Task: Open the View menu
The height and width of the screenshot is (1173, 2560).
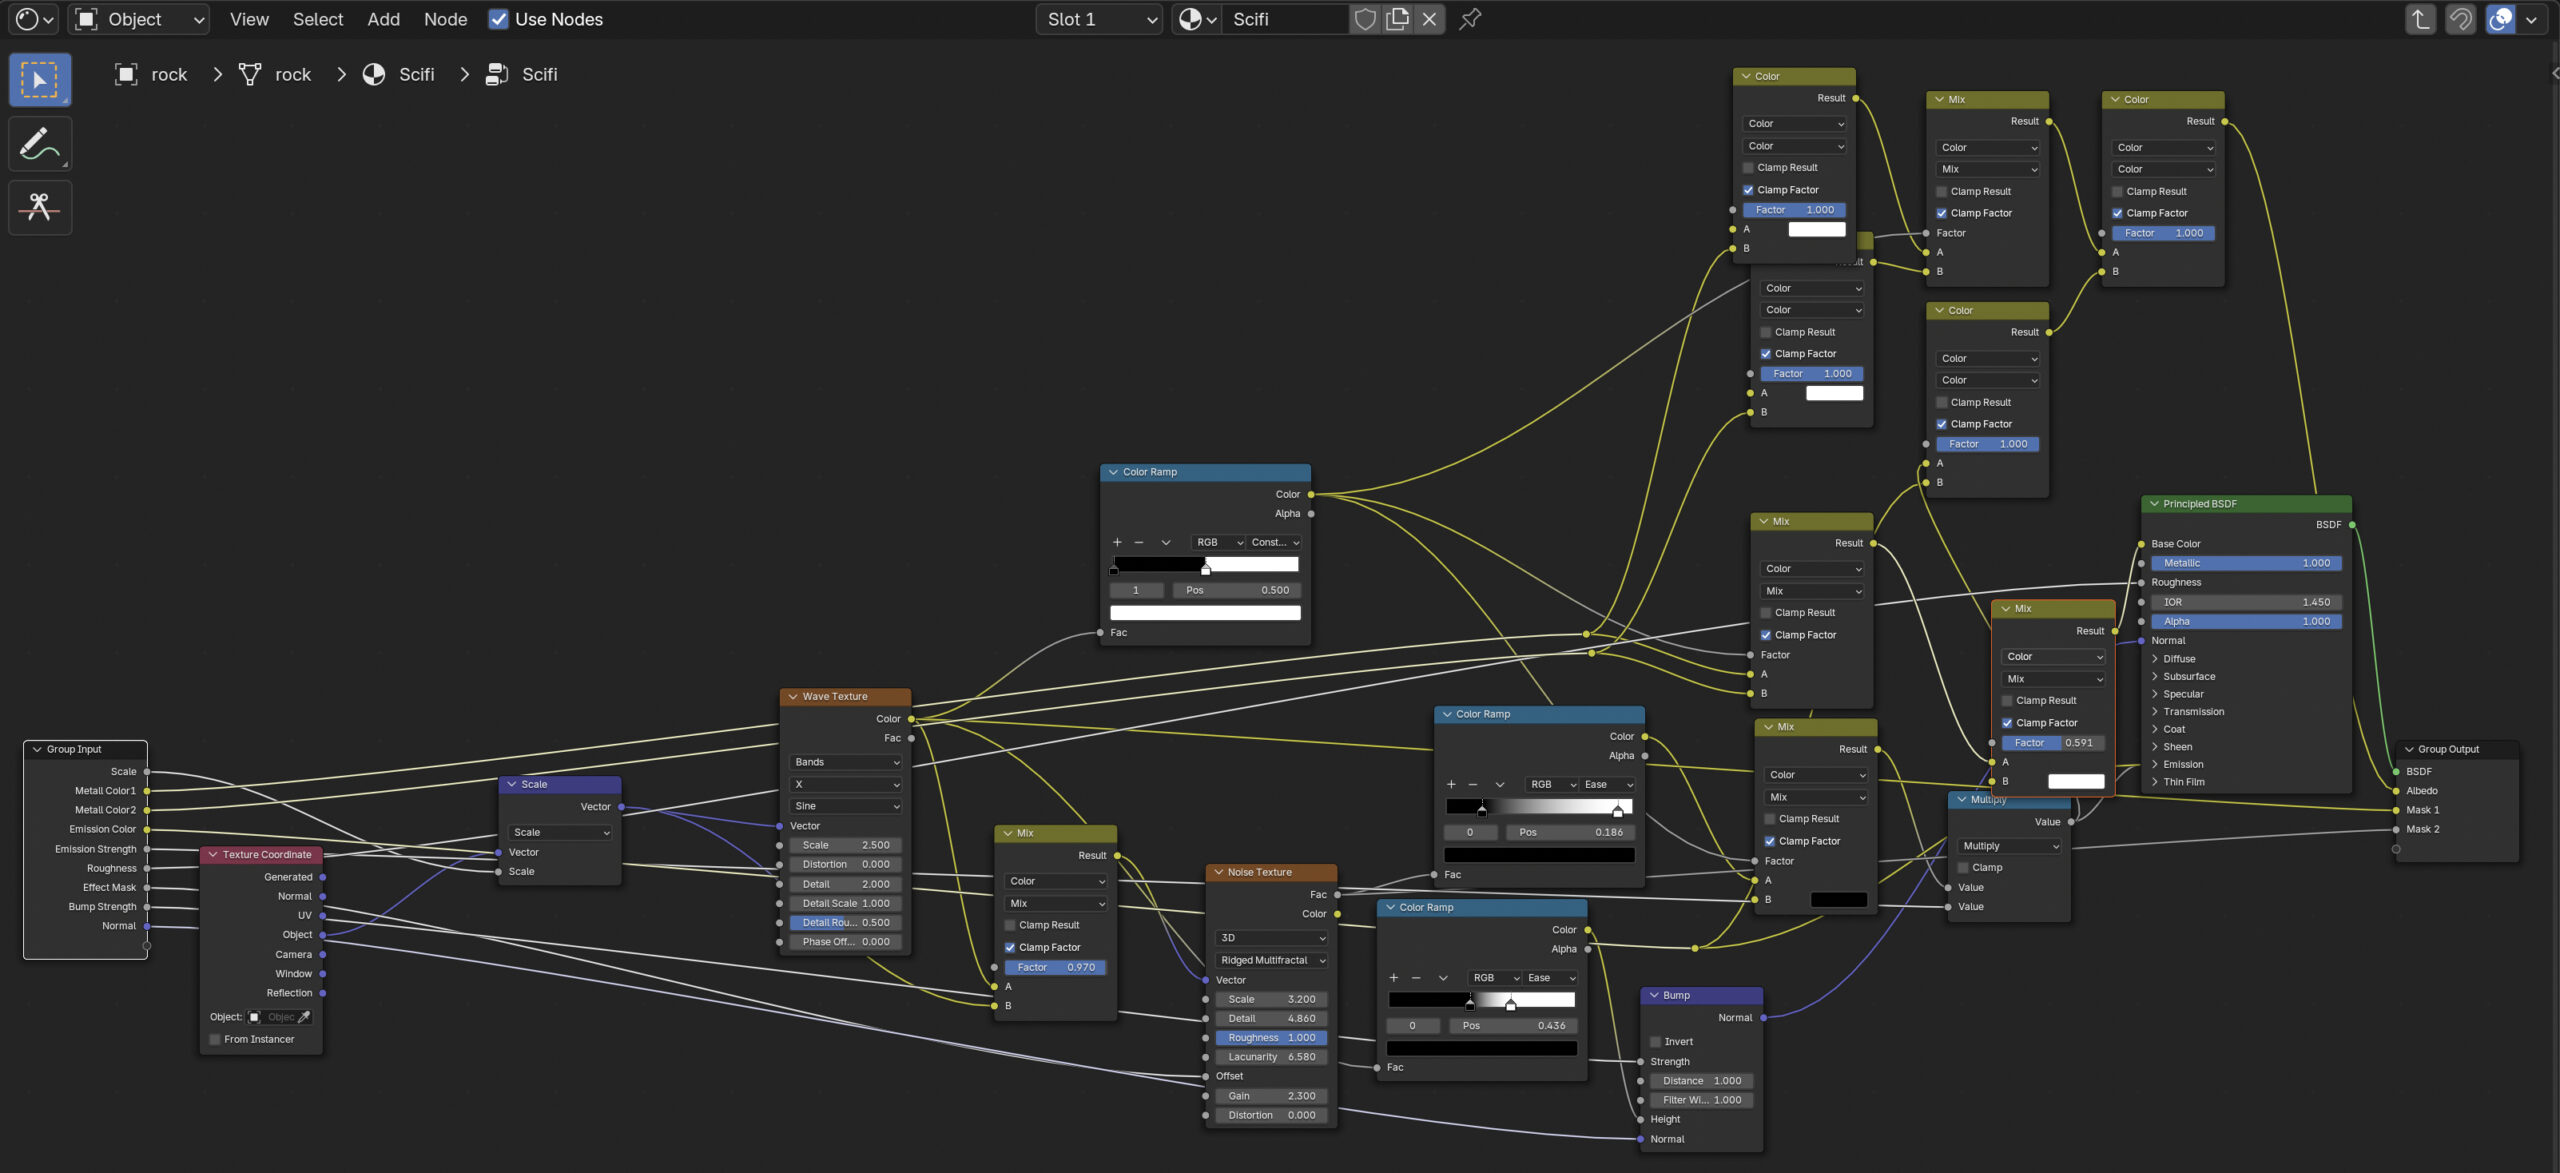Action: point(249,19)
